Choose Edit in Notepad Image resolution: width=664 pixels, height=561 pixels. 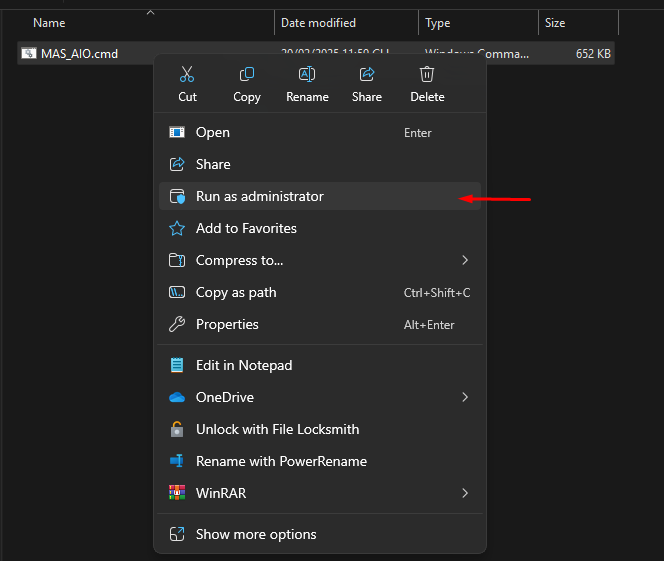[244, 365]
